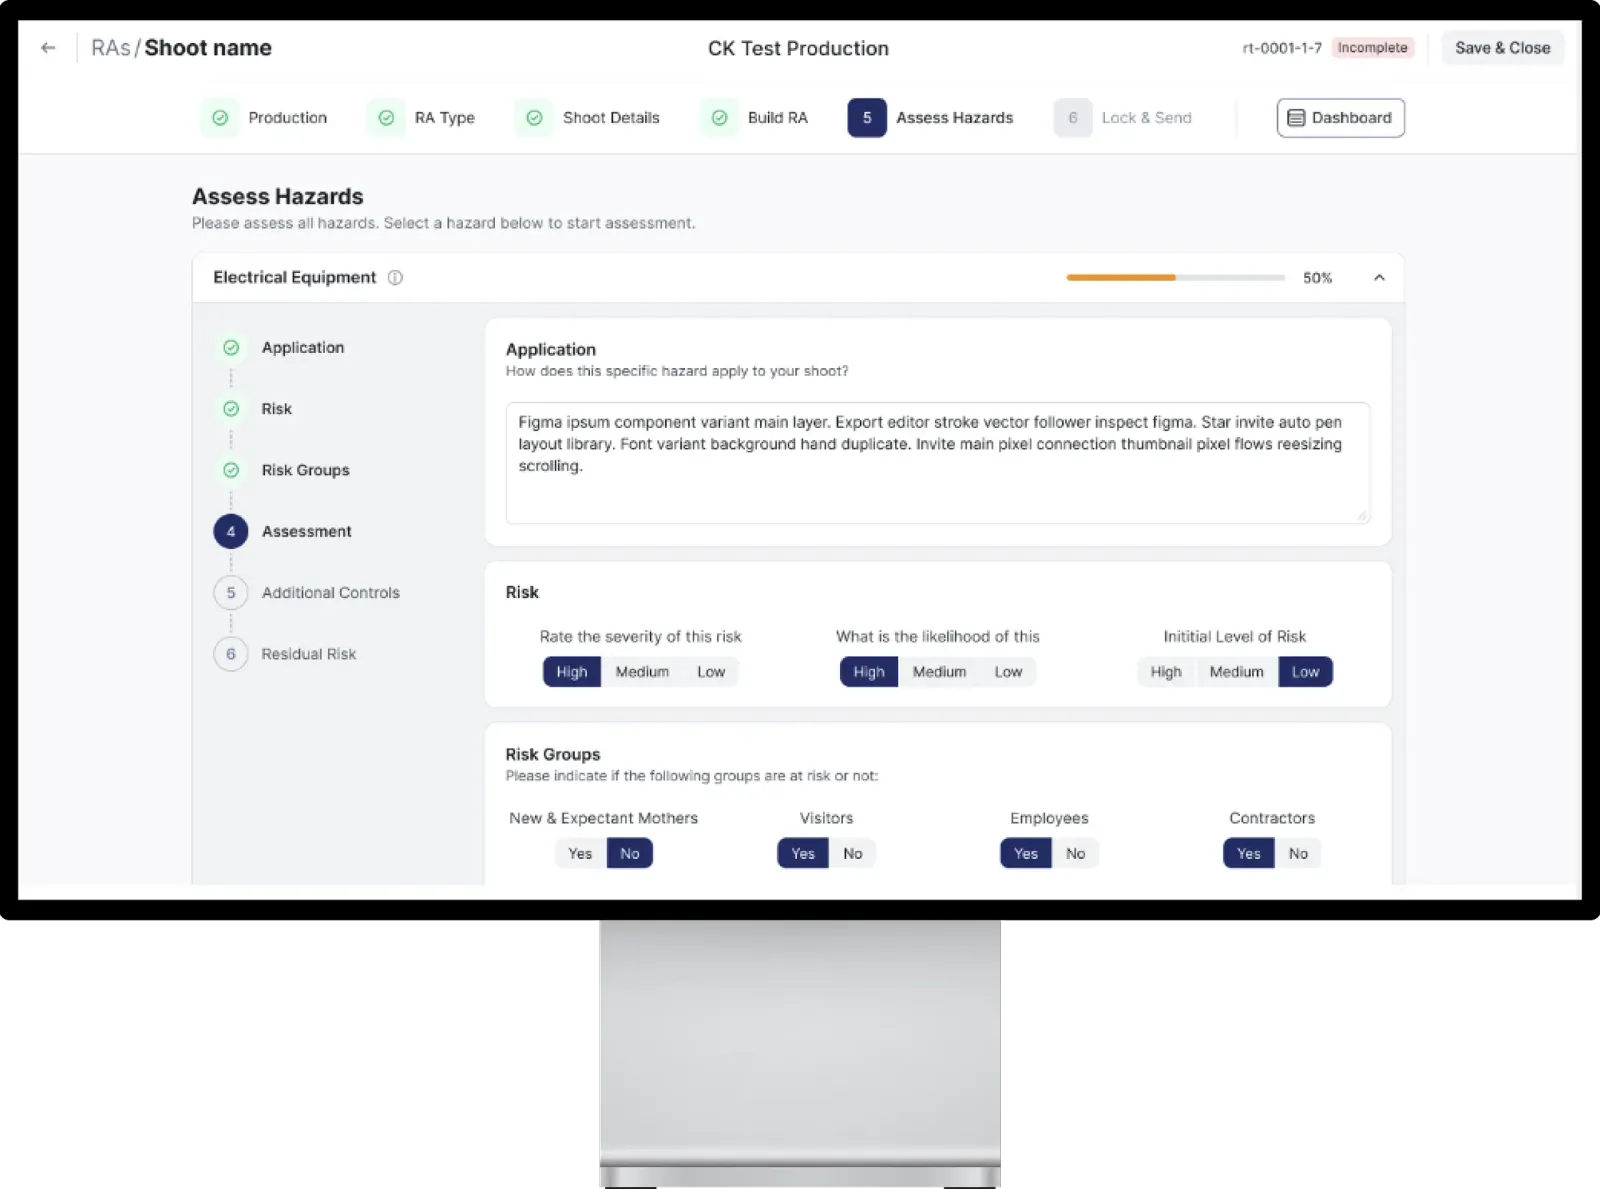Image resolution: width=1600 pixels, height=1189 pixels.
Task: Set severity of this risk to Medium
Action: [x=642, y=672]
